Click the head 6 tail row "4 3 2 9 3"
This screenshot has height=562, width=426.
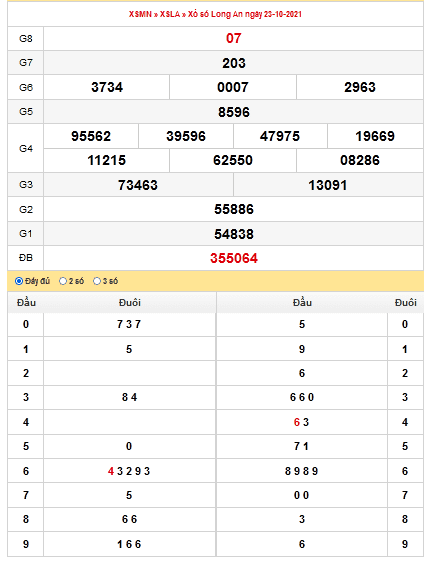click(129, 471)
